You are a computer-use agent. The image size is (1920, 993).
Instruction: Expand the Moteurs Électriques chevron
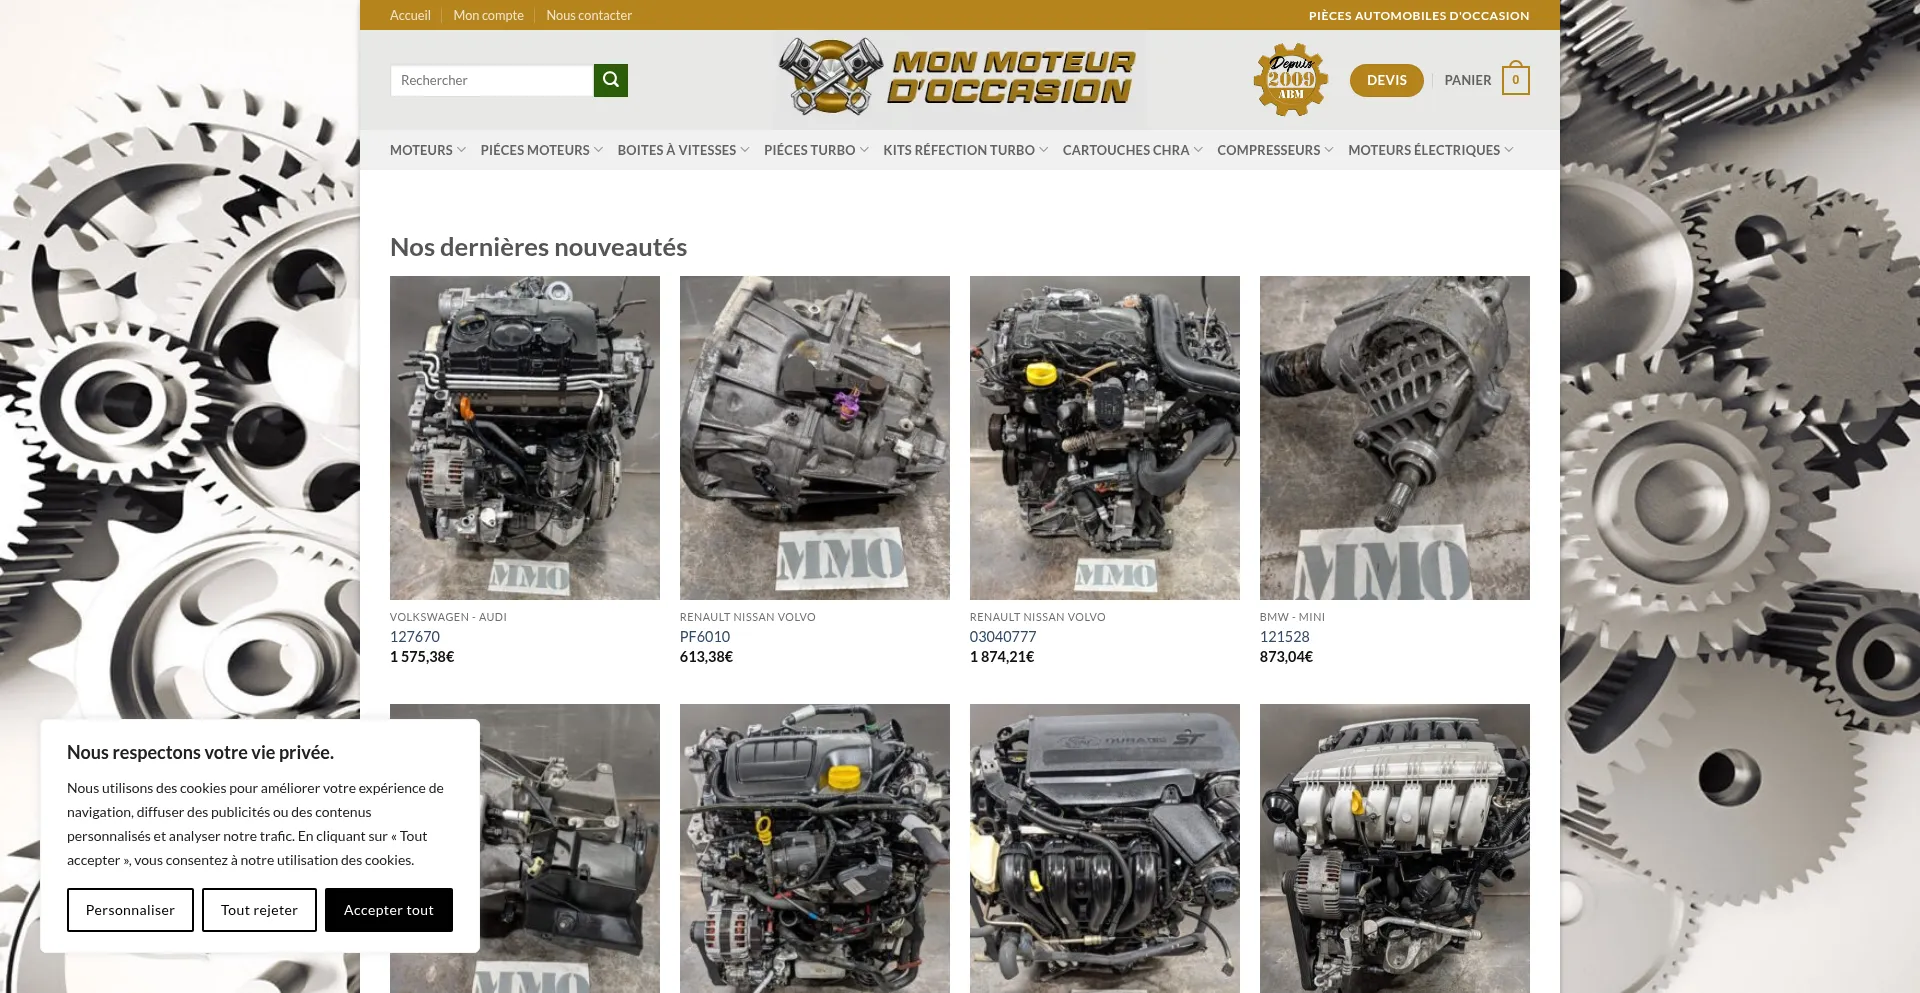[1509, 150]
